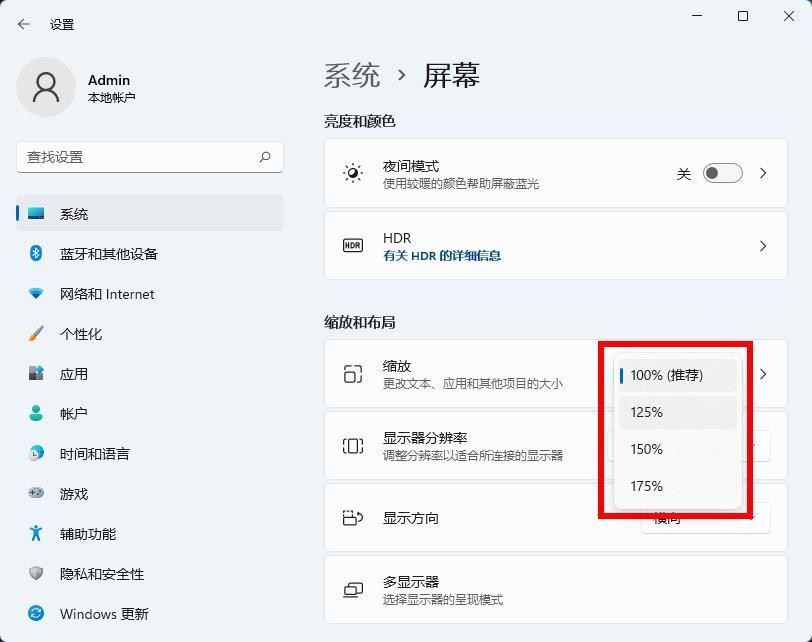Open 时间和语言 clock icon

point(36,454)
